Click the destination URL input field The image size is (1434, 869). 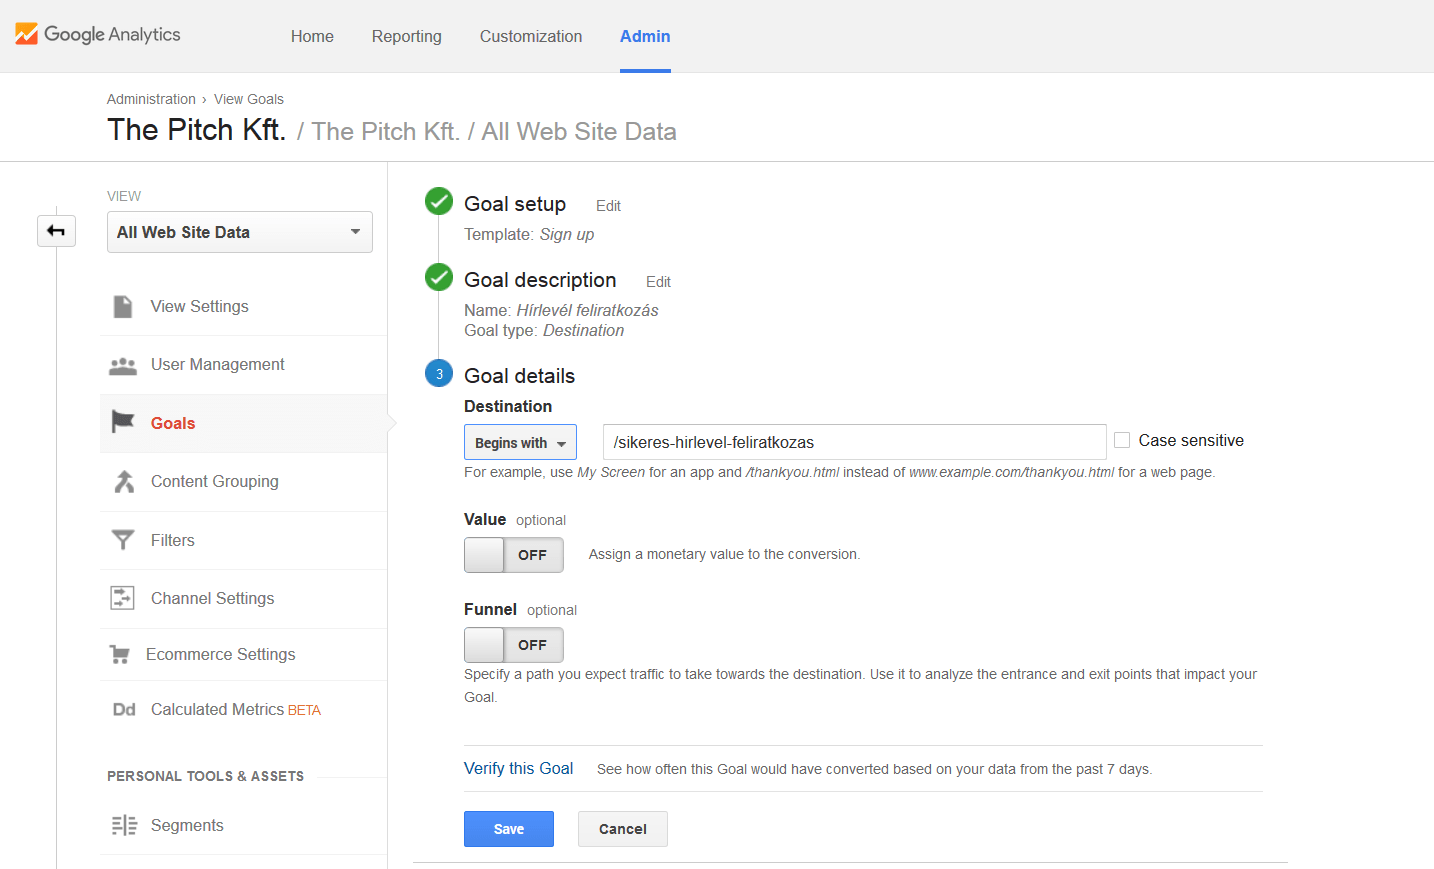[855, 442]
